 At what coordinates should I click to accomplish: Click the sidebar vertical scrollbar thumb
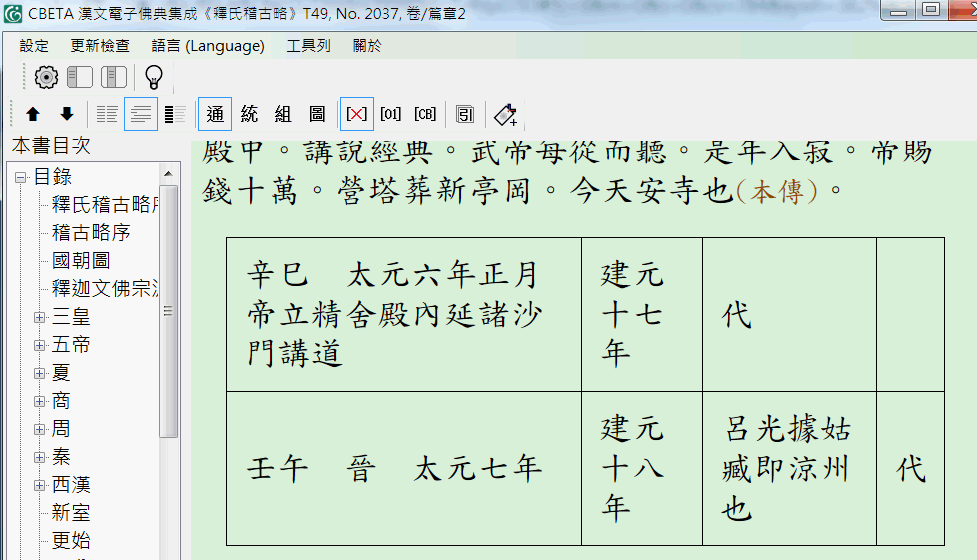tap(169, 310)
